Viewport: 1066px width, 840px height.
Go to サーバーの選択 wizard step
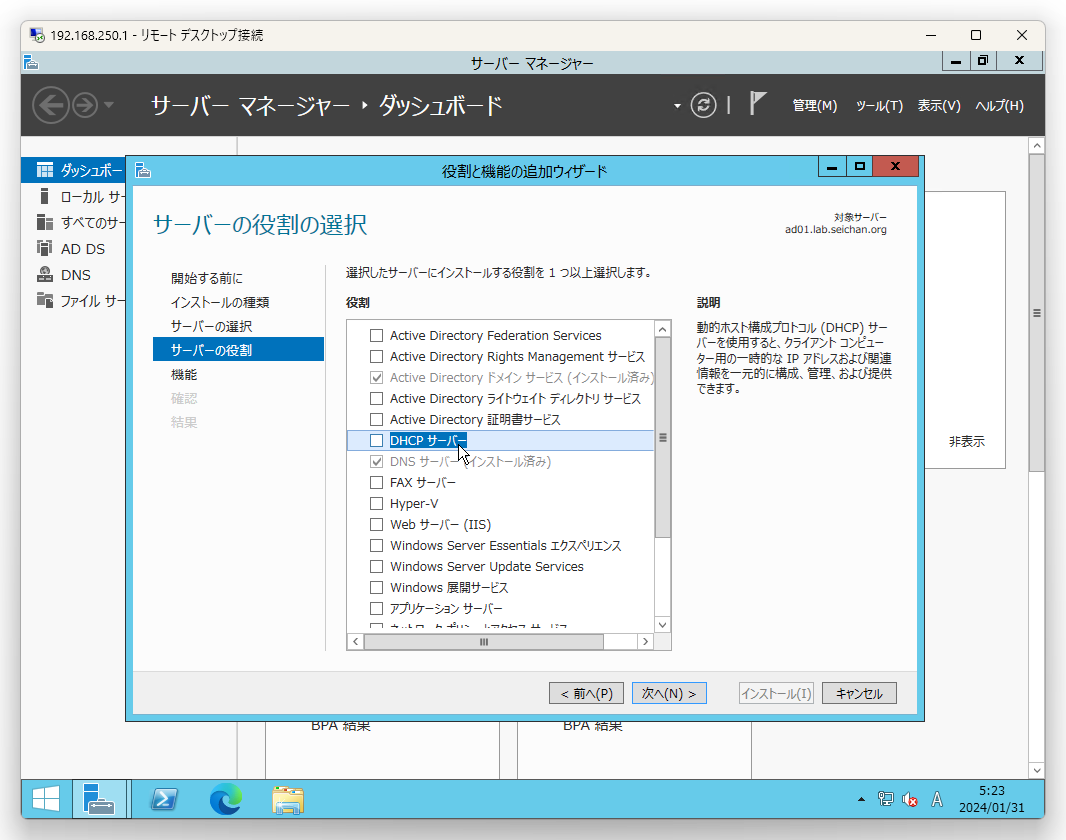click(211, 327)
